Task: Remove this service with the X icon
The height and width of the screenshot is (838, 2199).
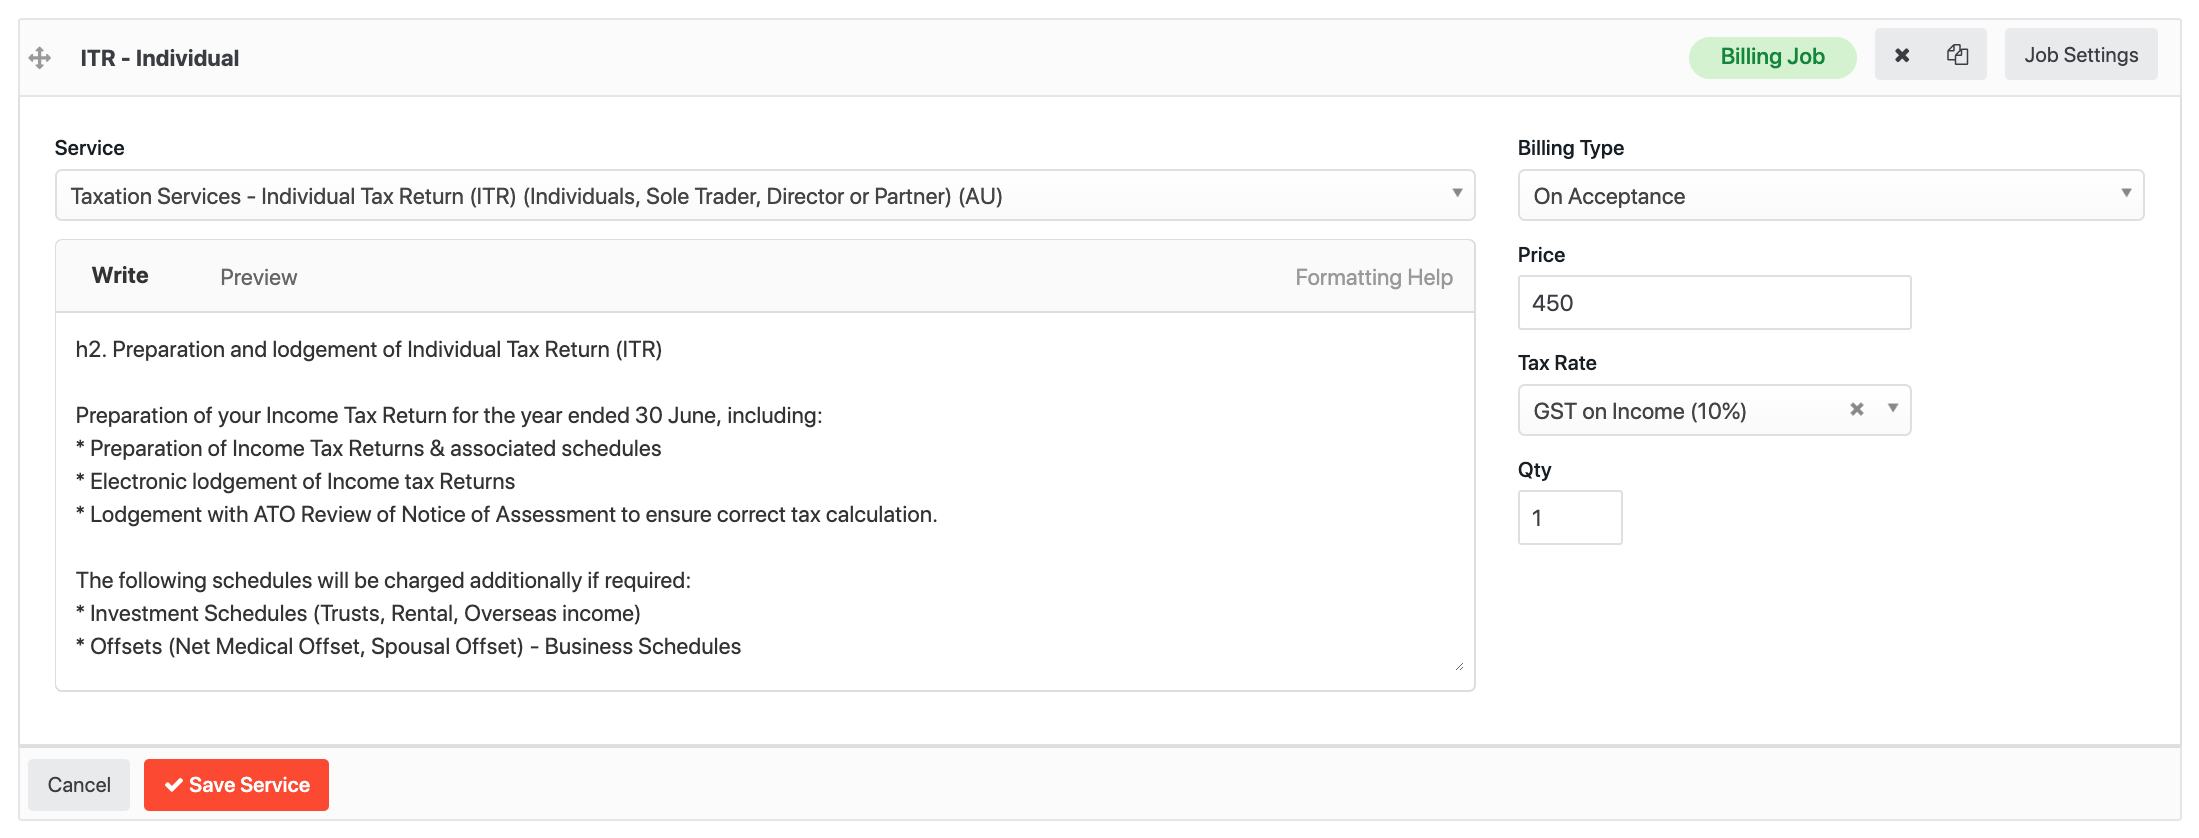Action: coord(1902,55)
